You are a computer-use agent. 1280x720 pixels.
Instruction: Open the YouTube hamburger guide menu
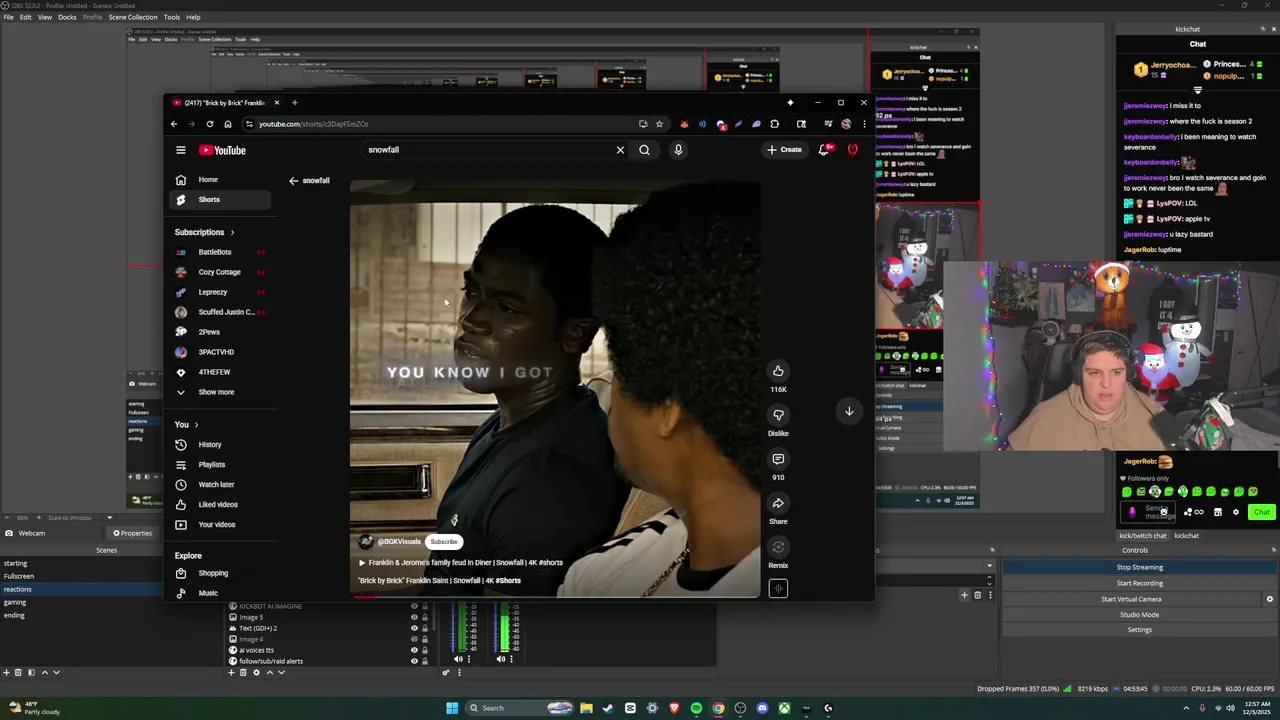pyautogui.click(x=181, y=150)
